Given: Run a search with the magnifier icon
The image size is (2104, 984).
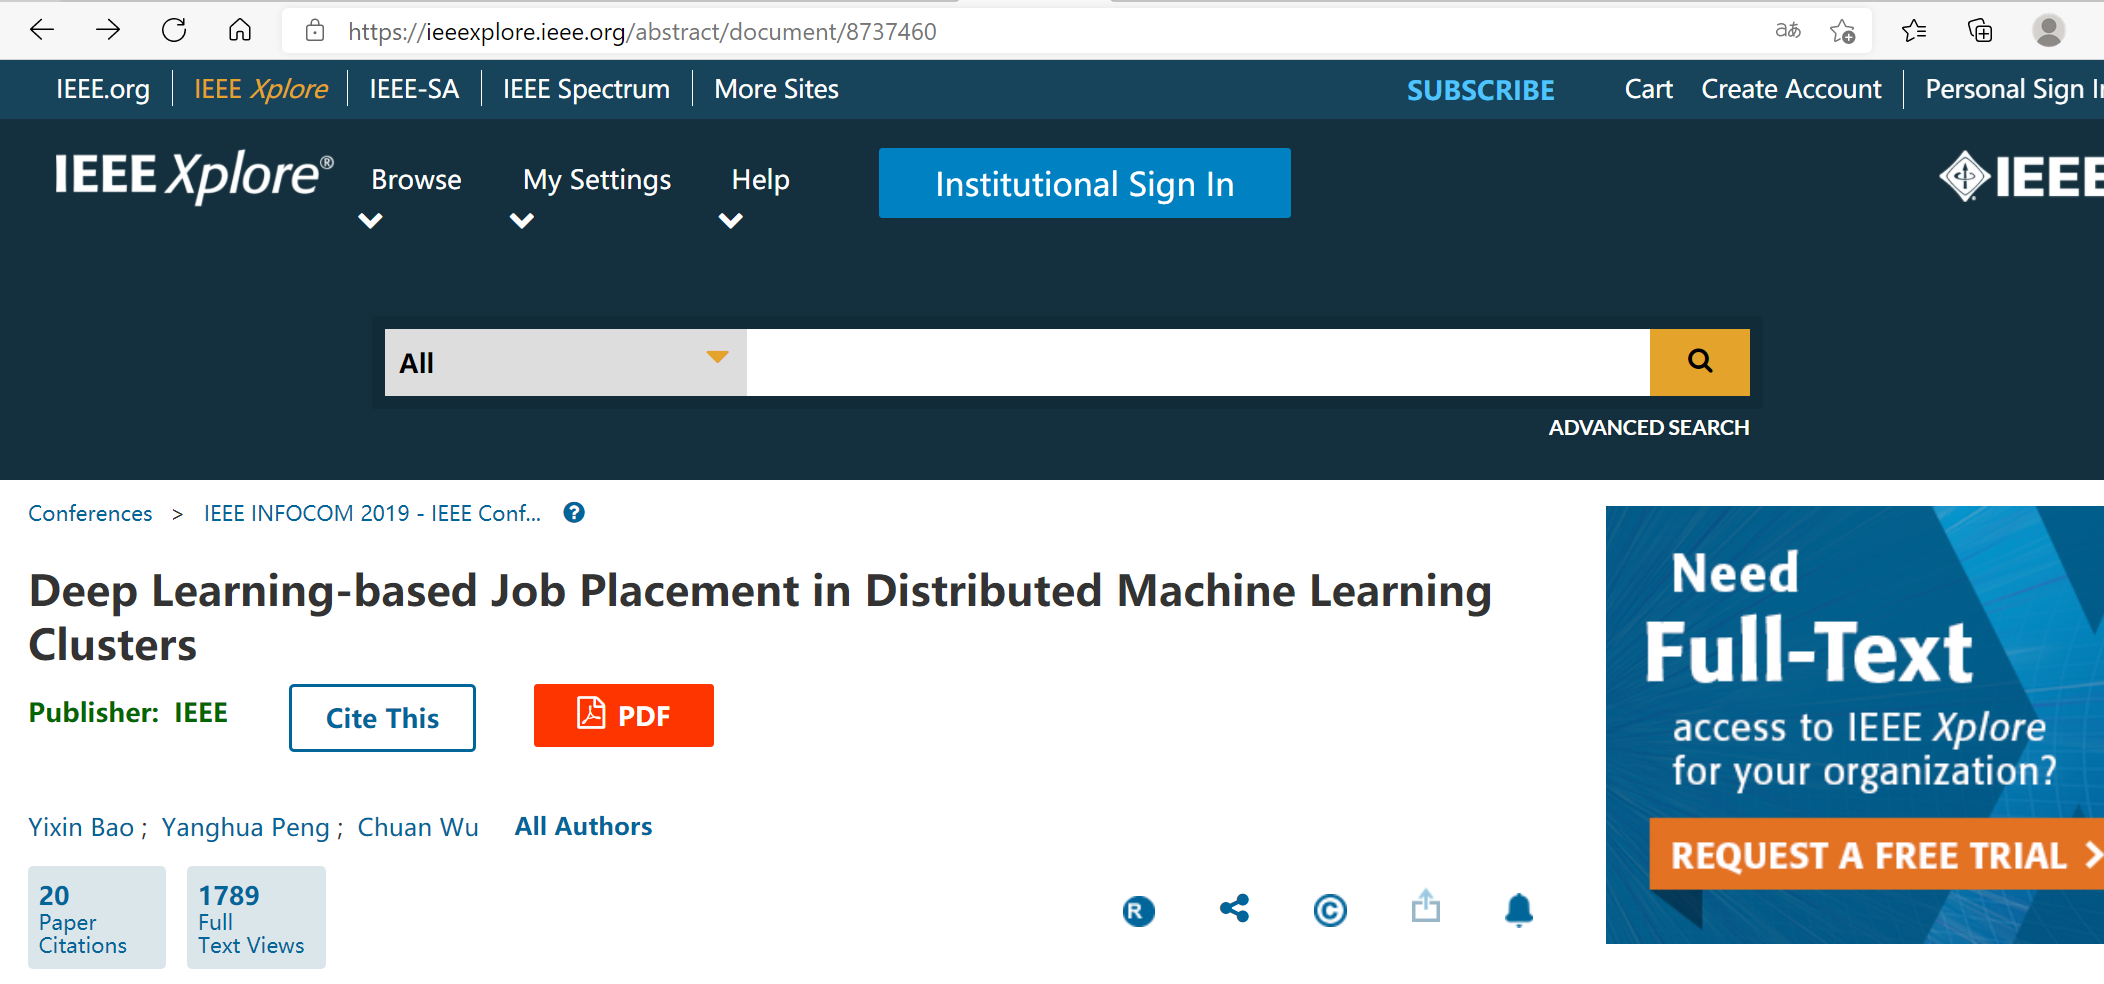Looking at the screenshot, I should [x=1698, y=362].
